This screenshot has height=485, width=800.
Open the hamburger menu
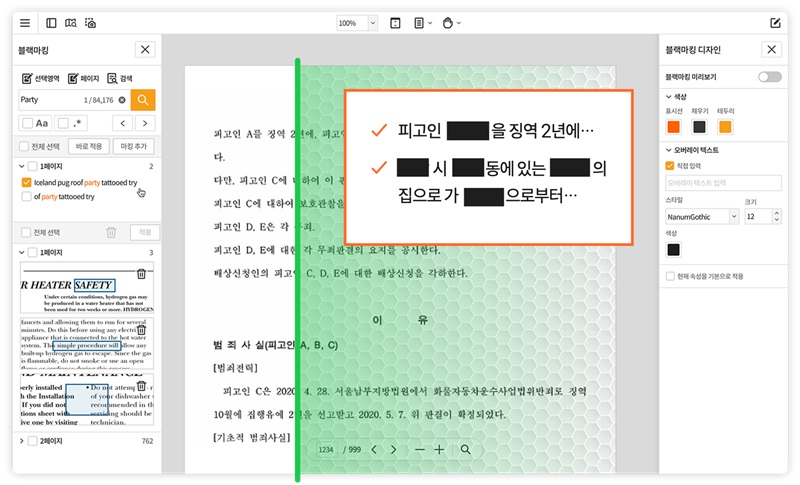25,23
